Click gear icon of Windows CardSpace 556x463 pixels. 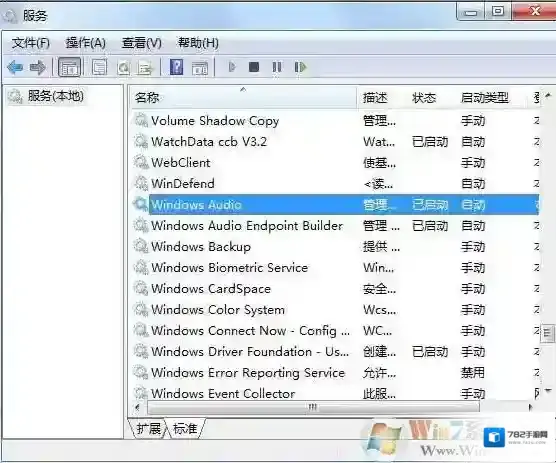(x=141, y=288)
